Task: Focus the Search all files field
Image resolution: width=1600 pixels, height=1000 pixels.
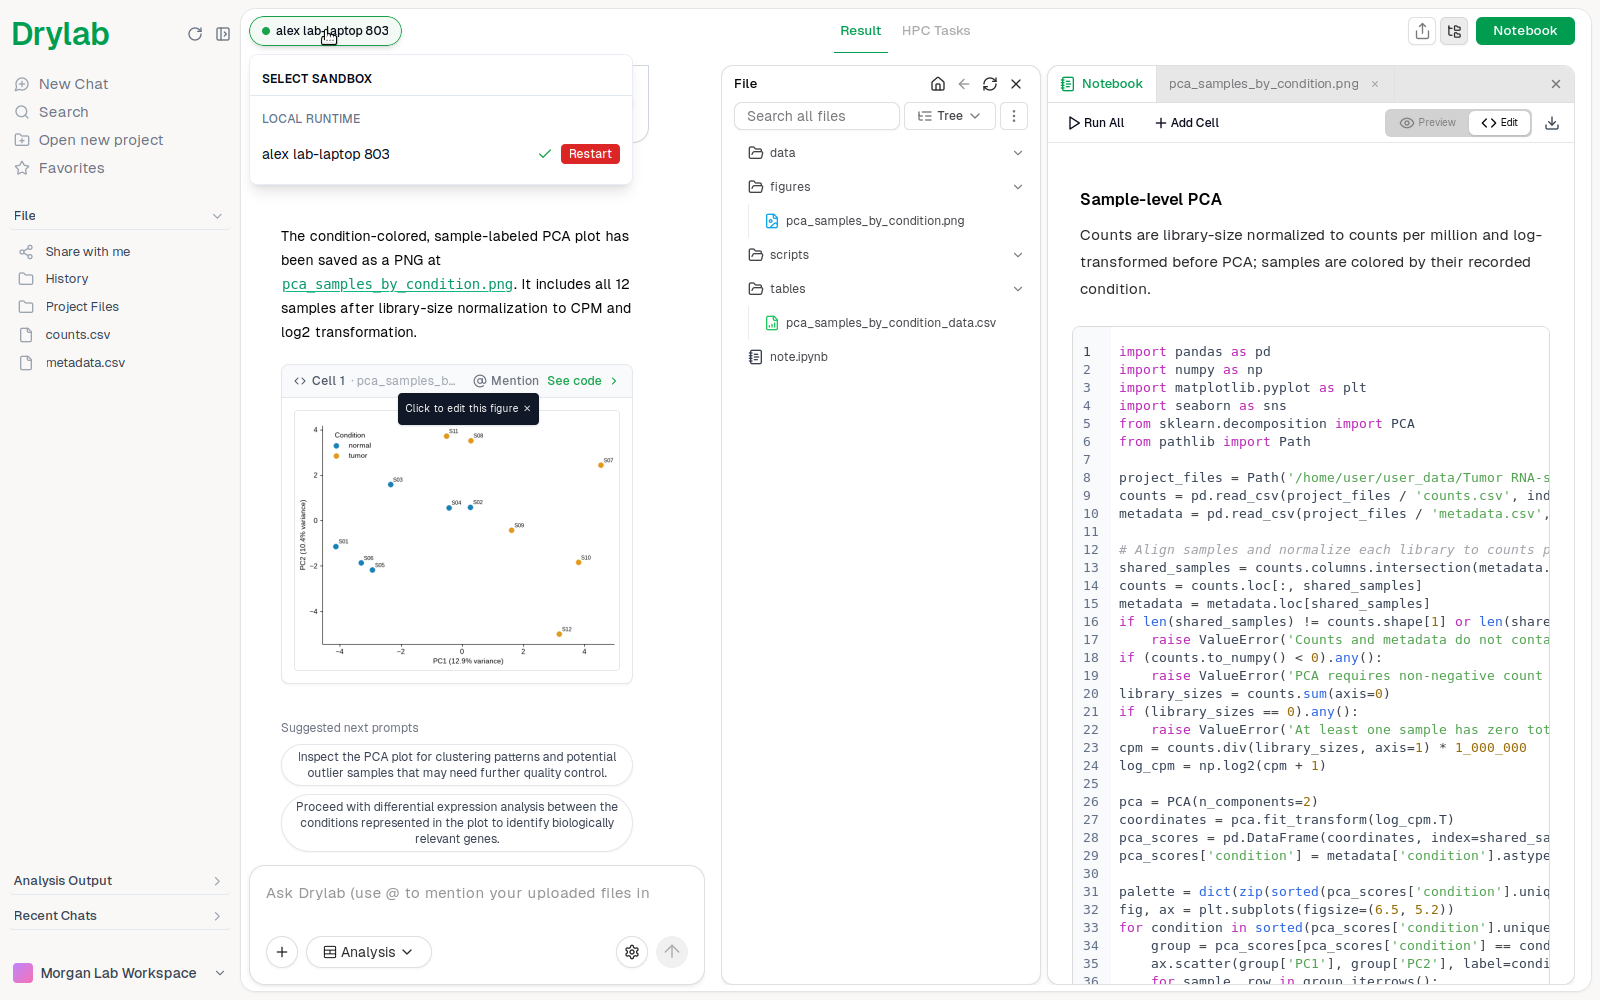Action: [817, 116]
